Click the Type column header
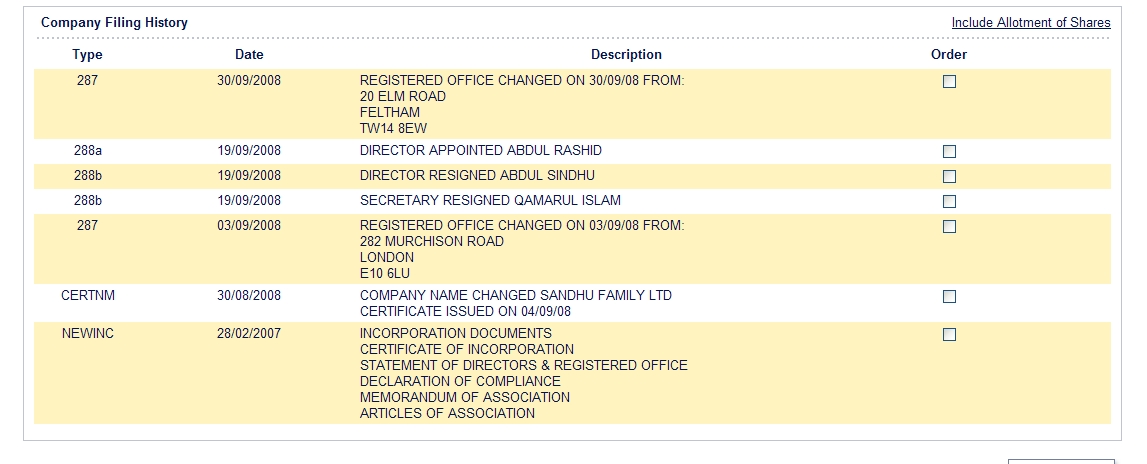Viewport: 1147px width, 464px height. [87, 55]
